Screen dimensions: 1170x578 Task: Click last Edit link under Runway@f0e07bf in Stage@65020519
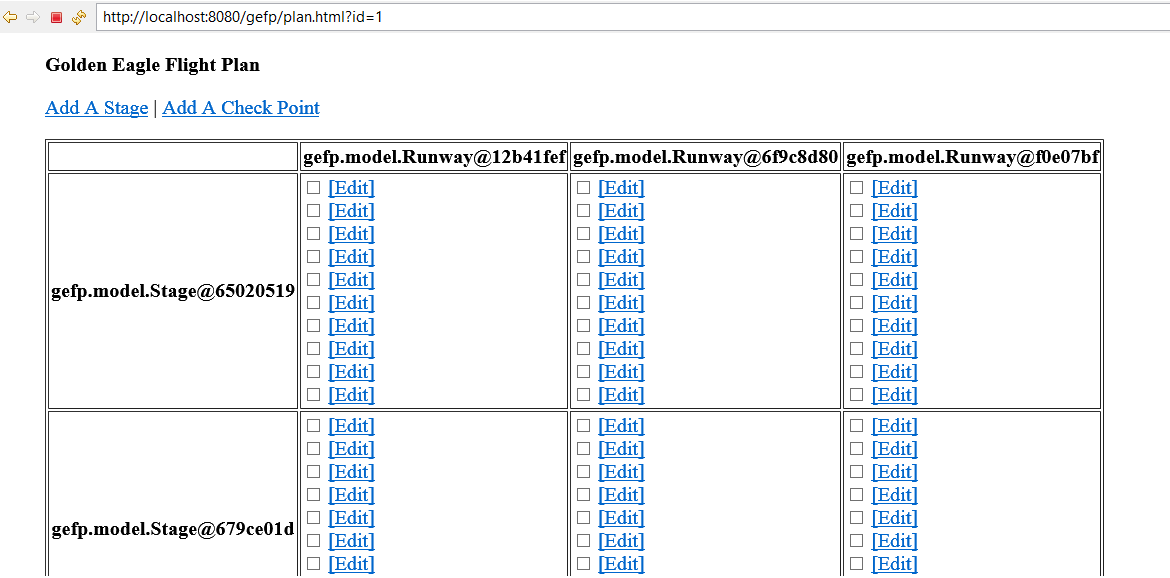894,395
